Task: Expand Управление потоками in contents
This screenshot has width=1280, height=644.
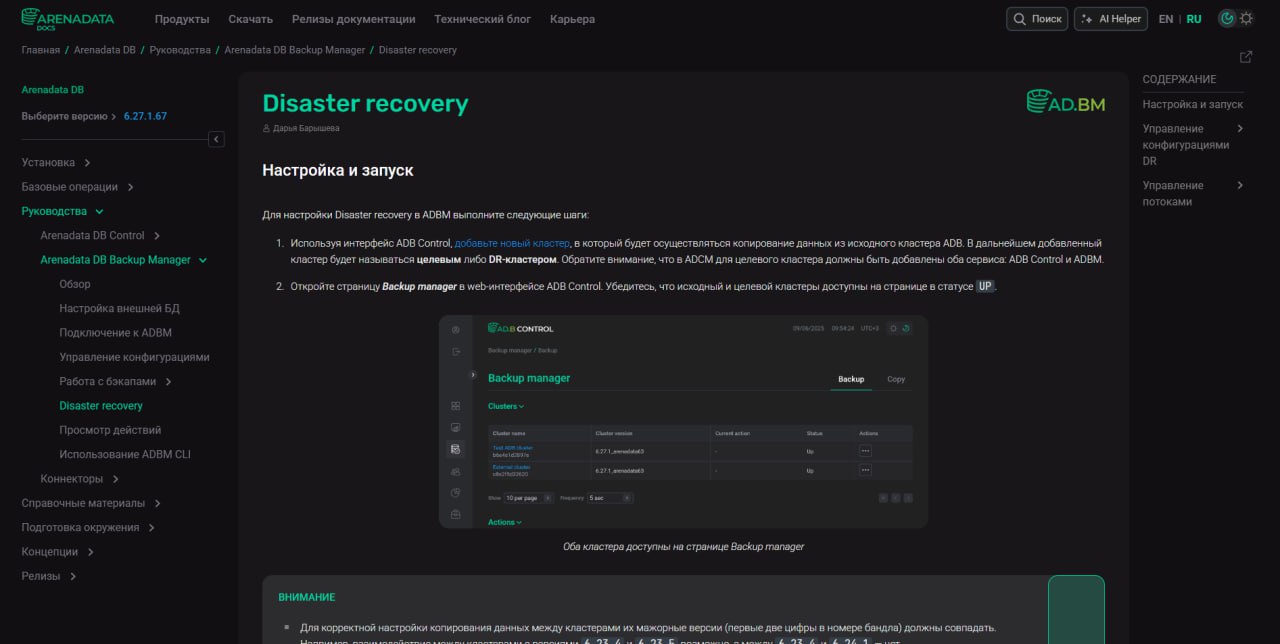Action: pyautogui.click(x=1240, y=185)
